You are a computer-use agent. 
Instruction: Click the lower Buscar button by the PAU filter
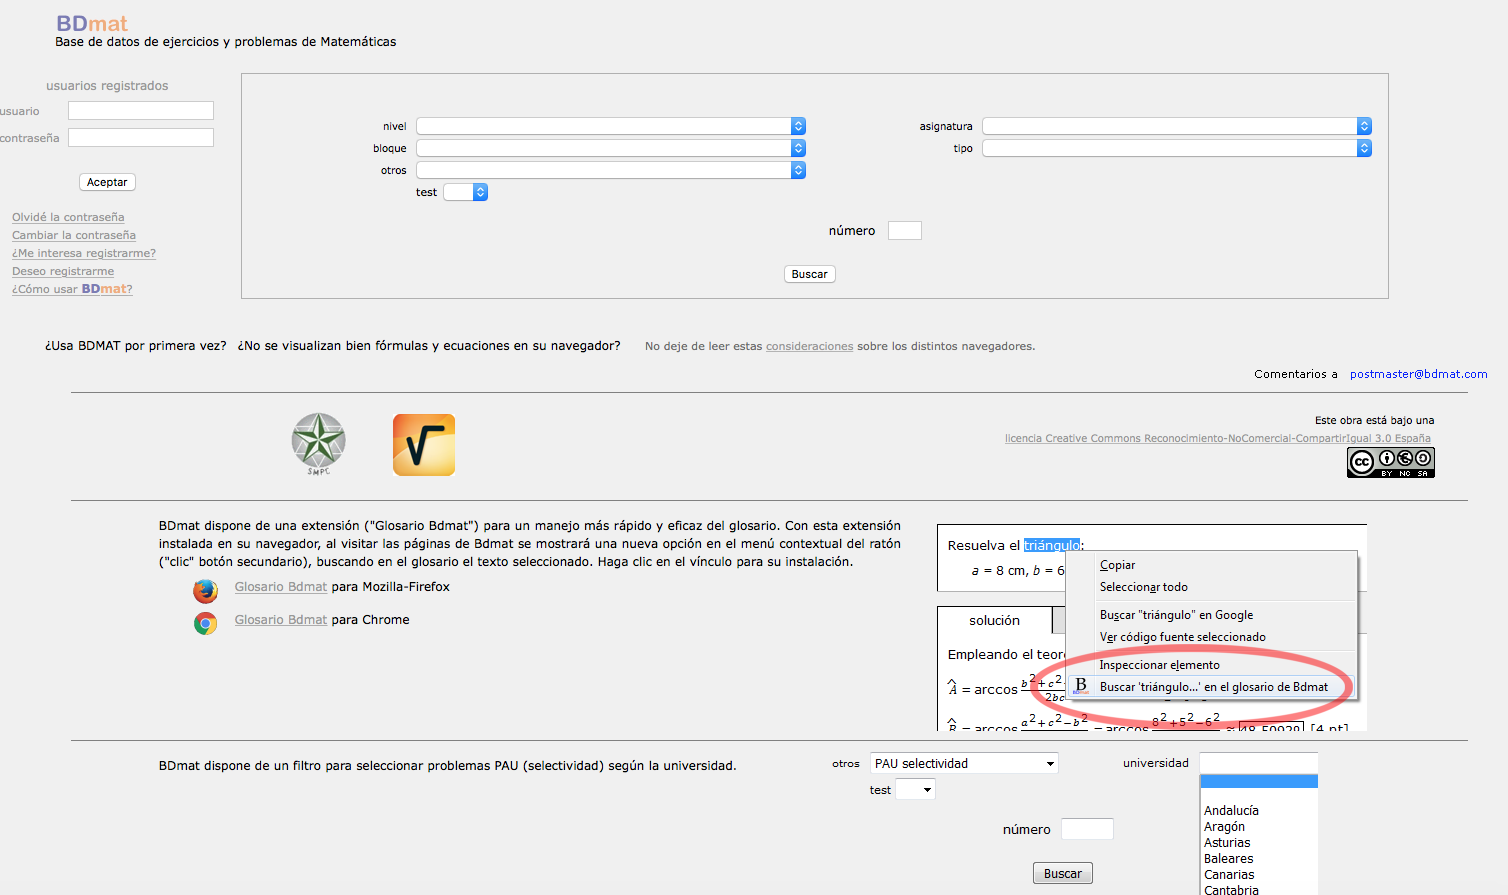(x=1063, y=873)
